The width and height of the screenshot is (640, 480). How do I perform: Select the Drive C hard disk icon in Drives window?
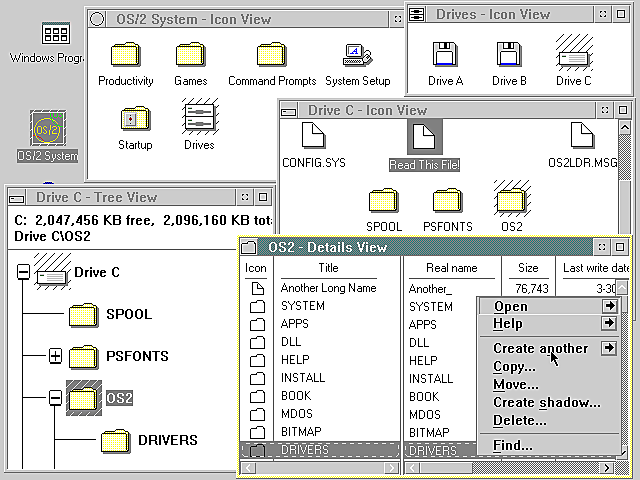574,54
